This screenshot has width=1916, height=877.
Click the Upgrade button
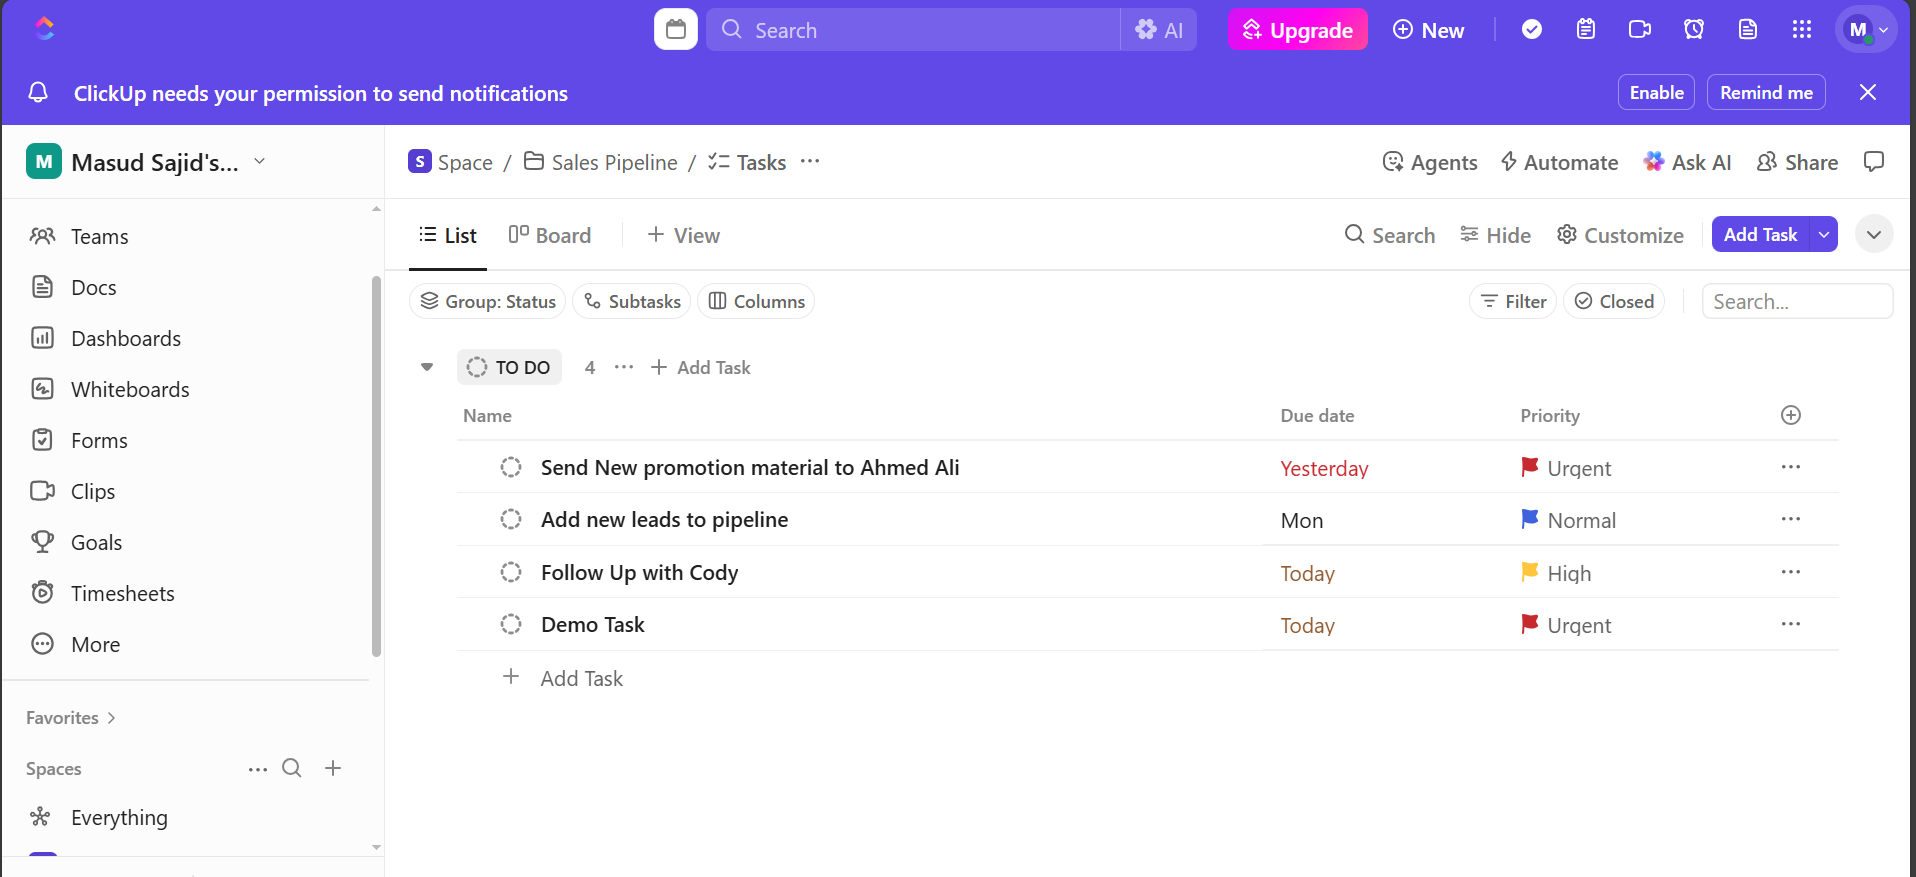coord(1297,30)
